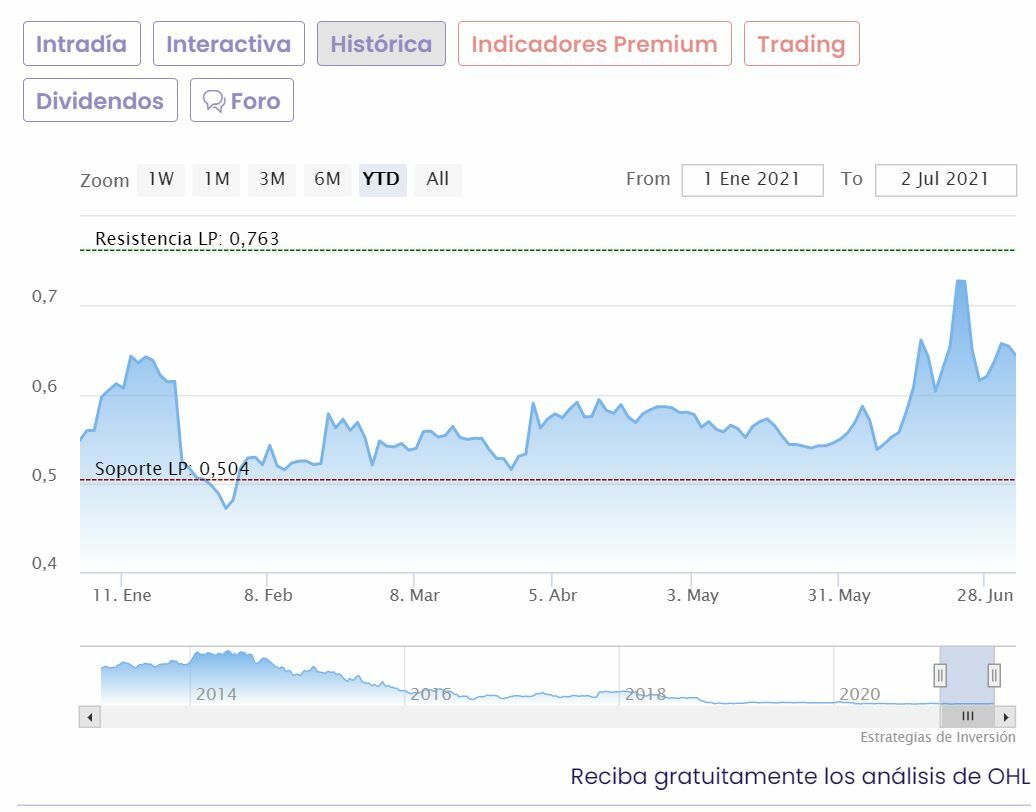The width and height of the screenshot is (1036, 812).
Task: Open Indicadores Premium tab
Action: [594, 44]
